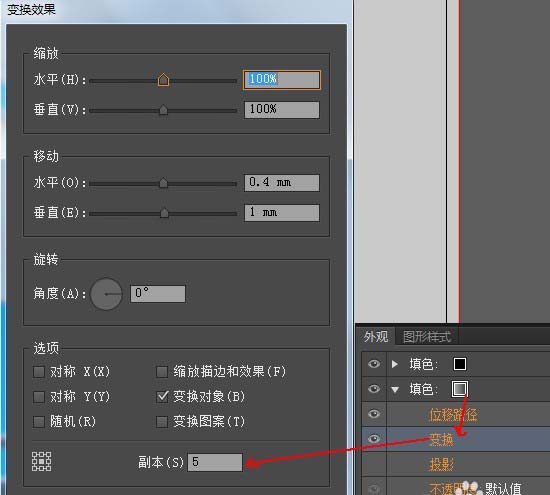Click the 副本(S) copies field
This screenshot has width=550, height=495.
[x=215, y=462]
